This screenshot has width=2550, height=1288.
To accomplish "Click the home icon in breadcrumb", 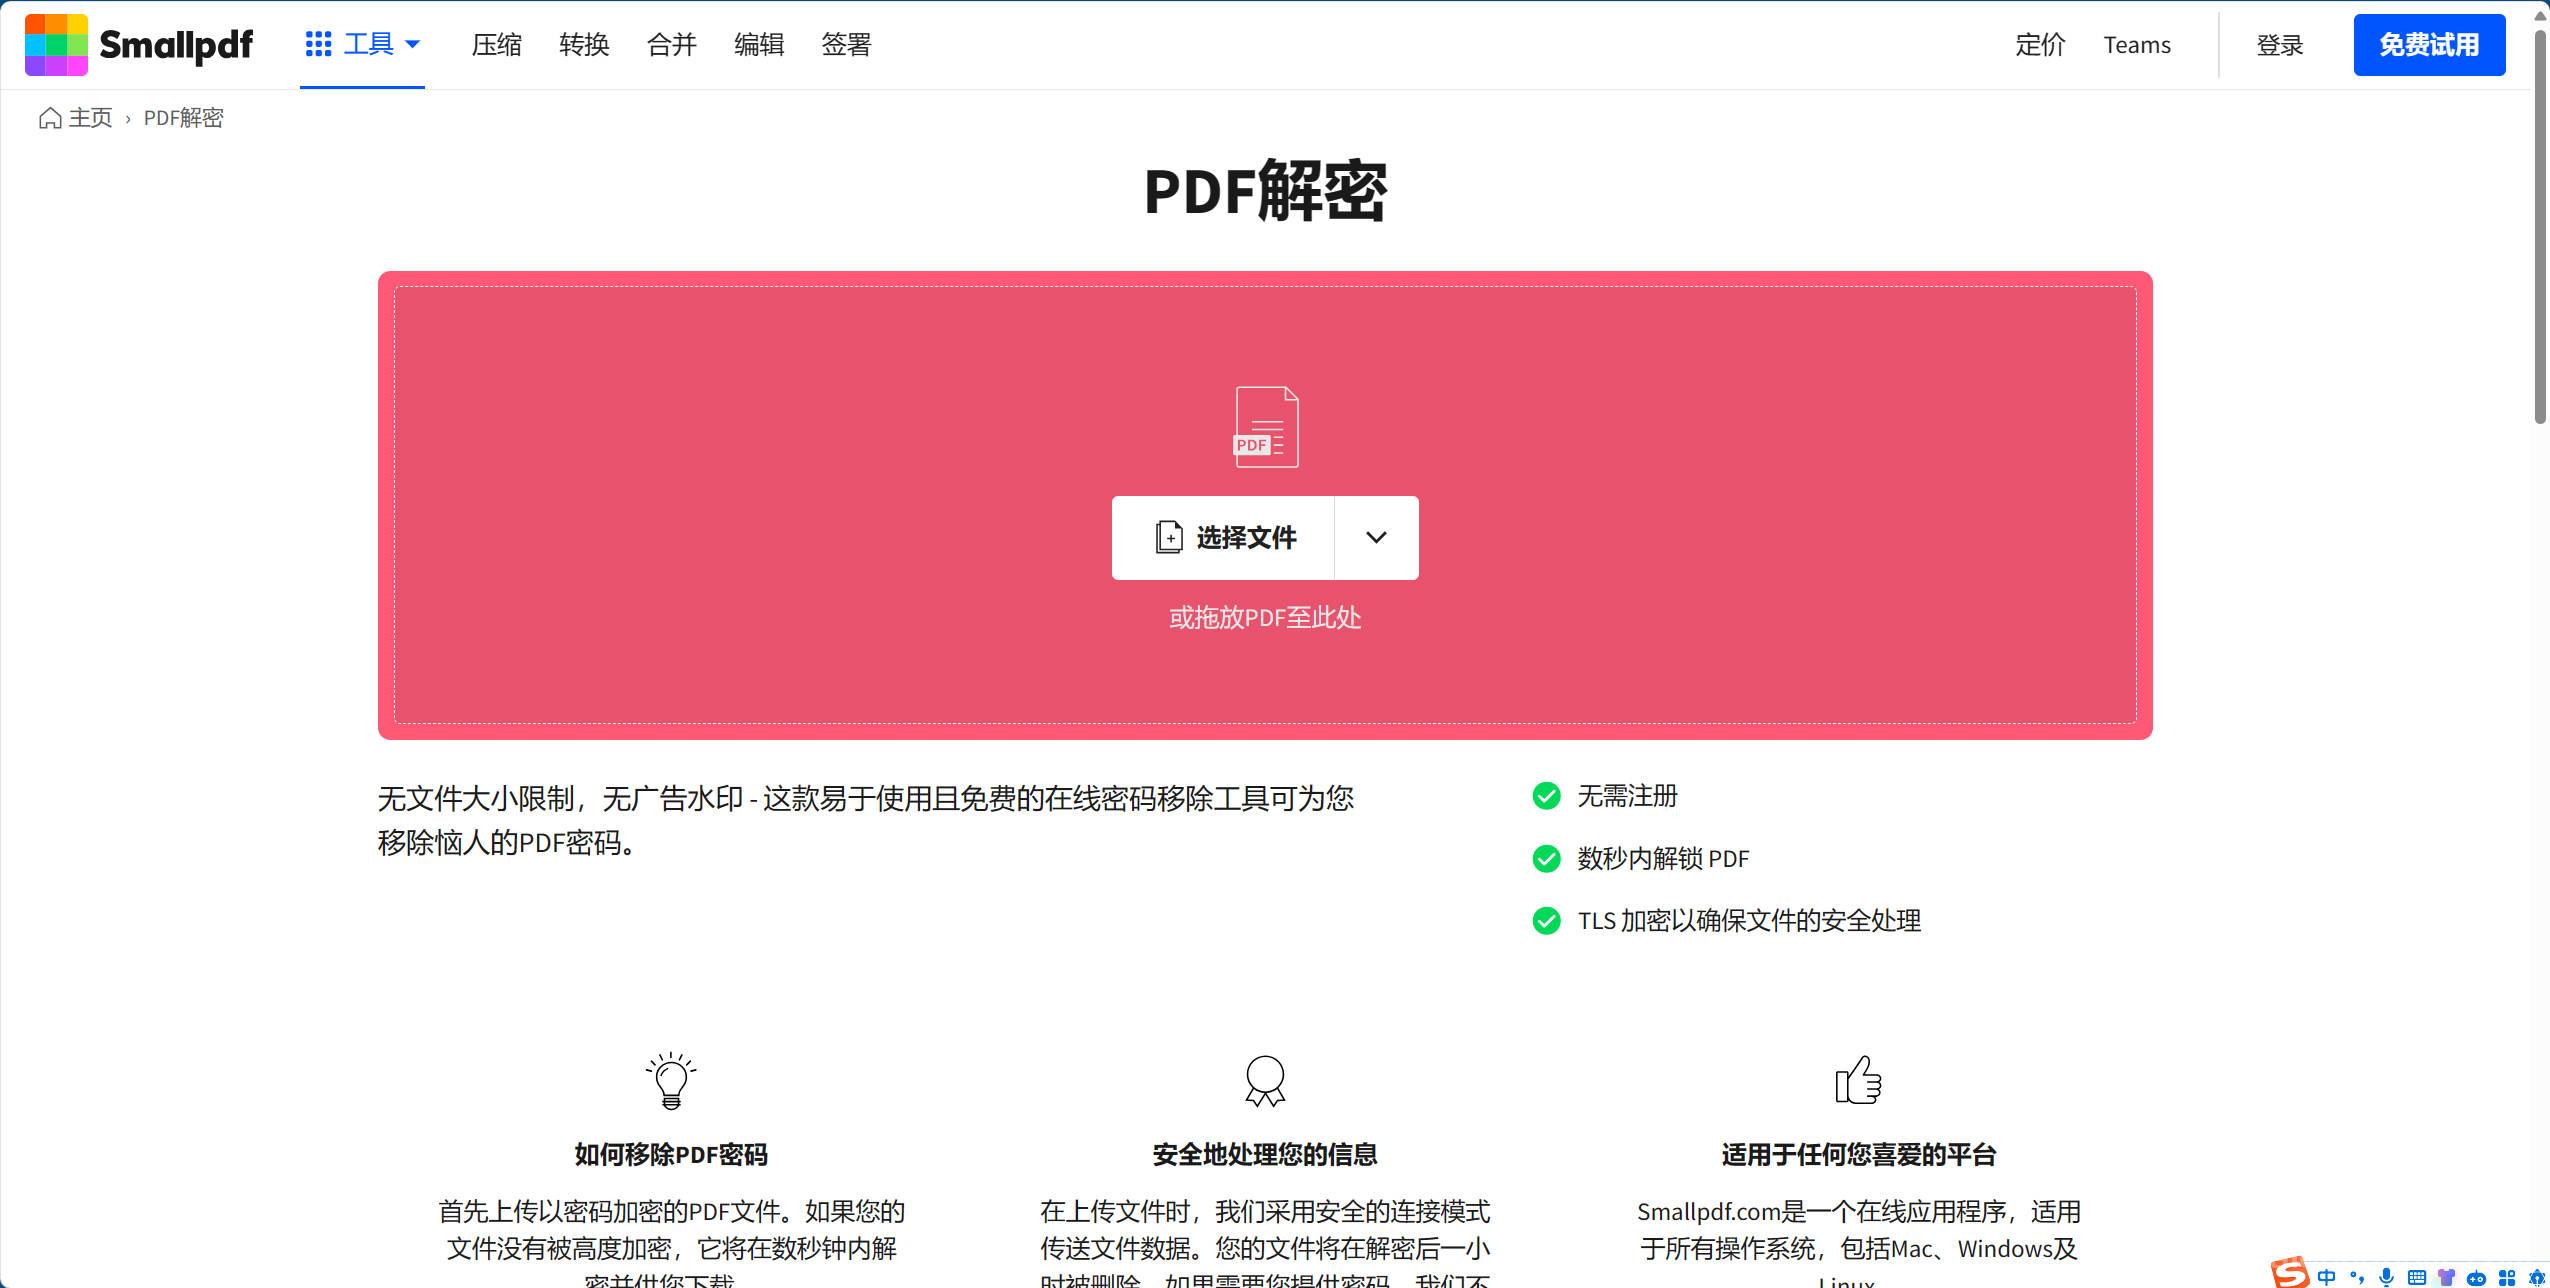I will 50,118.
